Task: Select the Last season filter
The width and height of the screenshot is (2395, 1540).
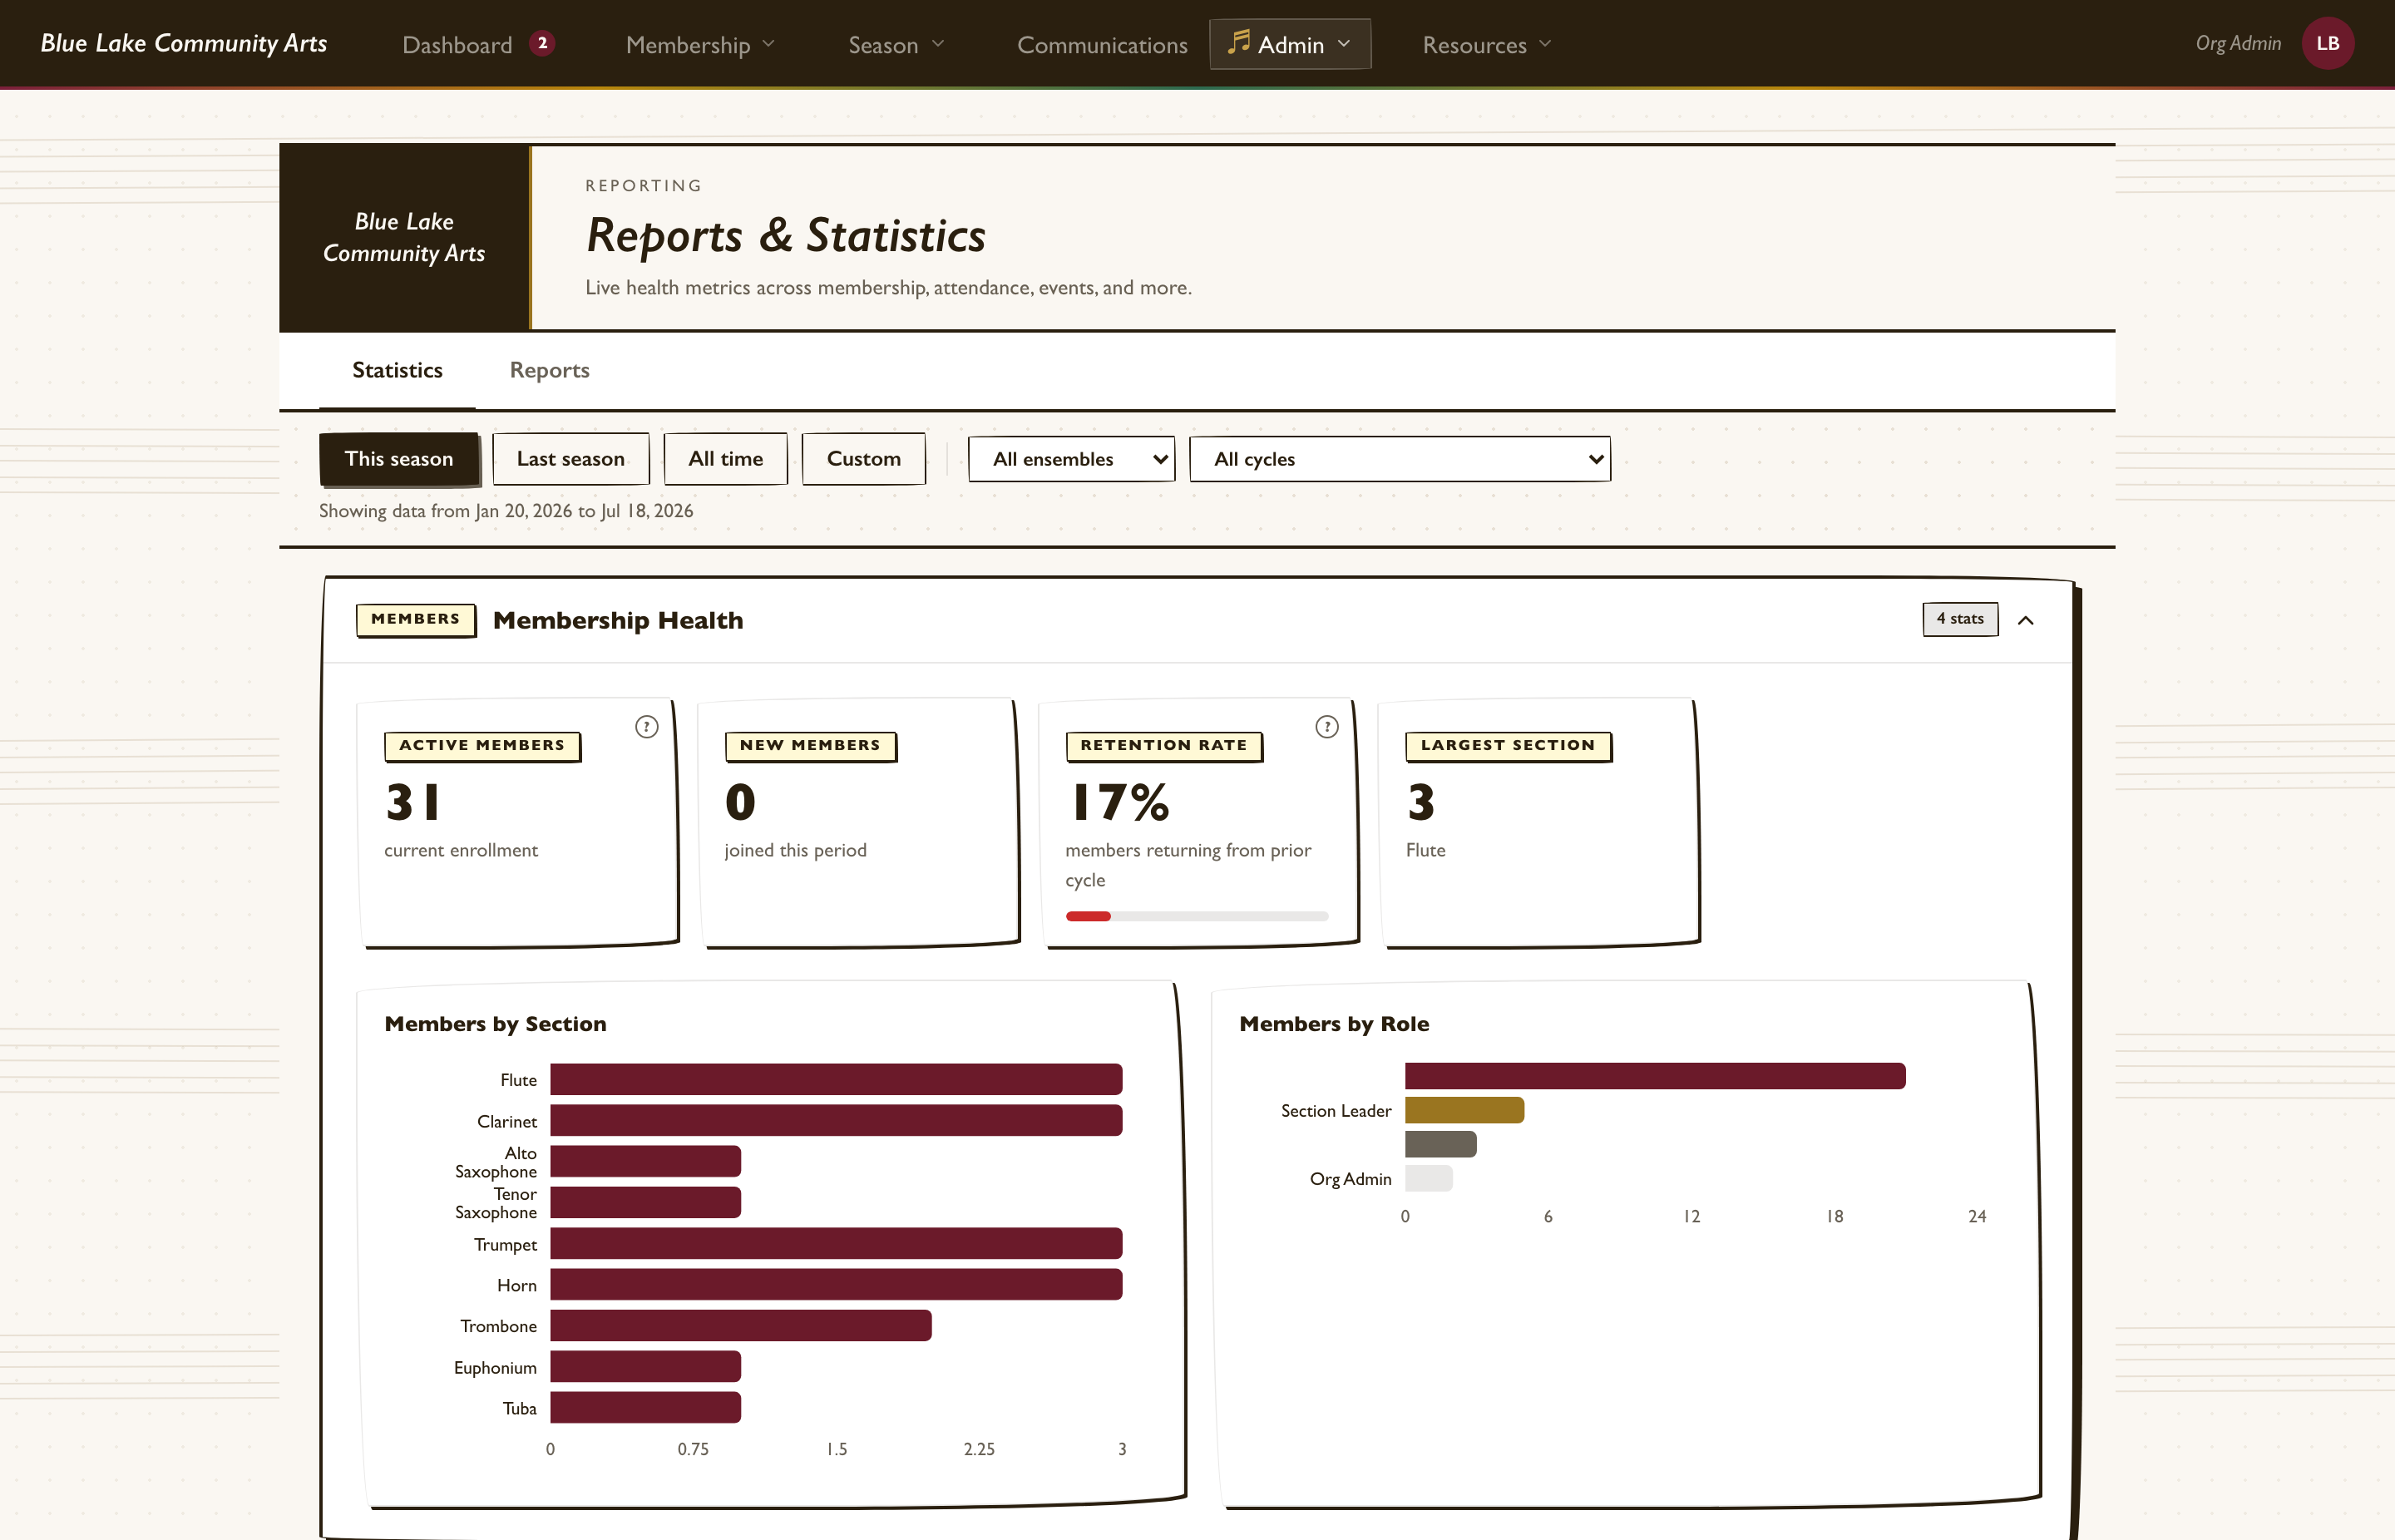Action: (571, 459)
